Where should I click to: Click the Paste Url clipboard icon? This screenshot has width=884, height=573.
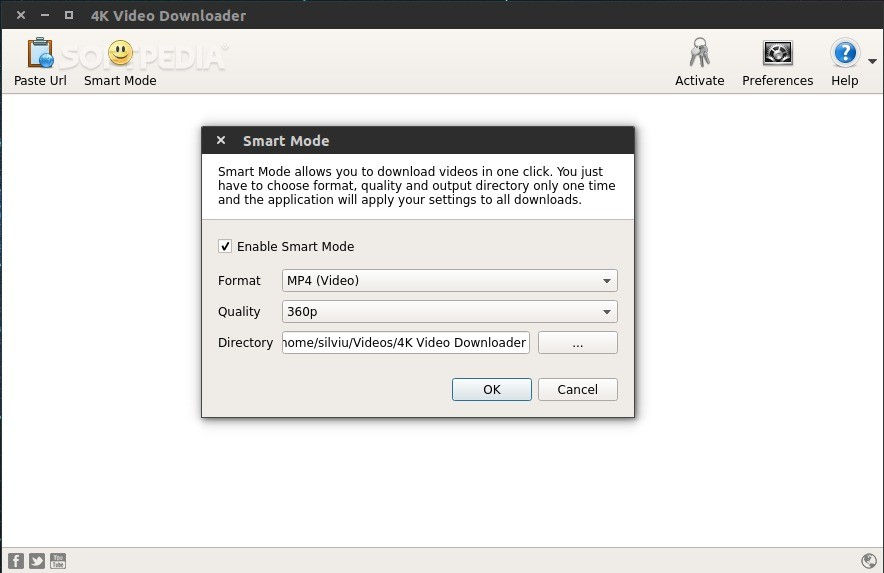coord(40,53)
